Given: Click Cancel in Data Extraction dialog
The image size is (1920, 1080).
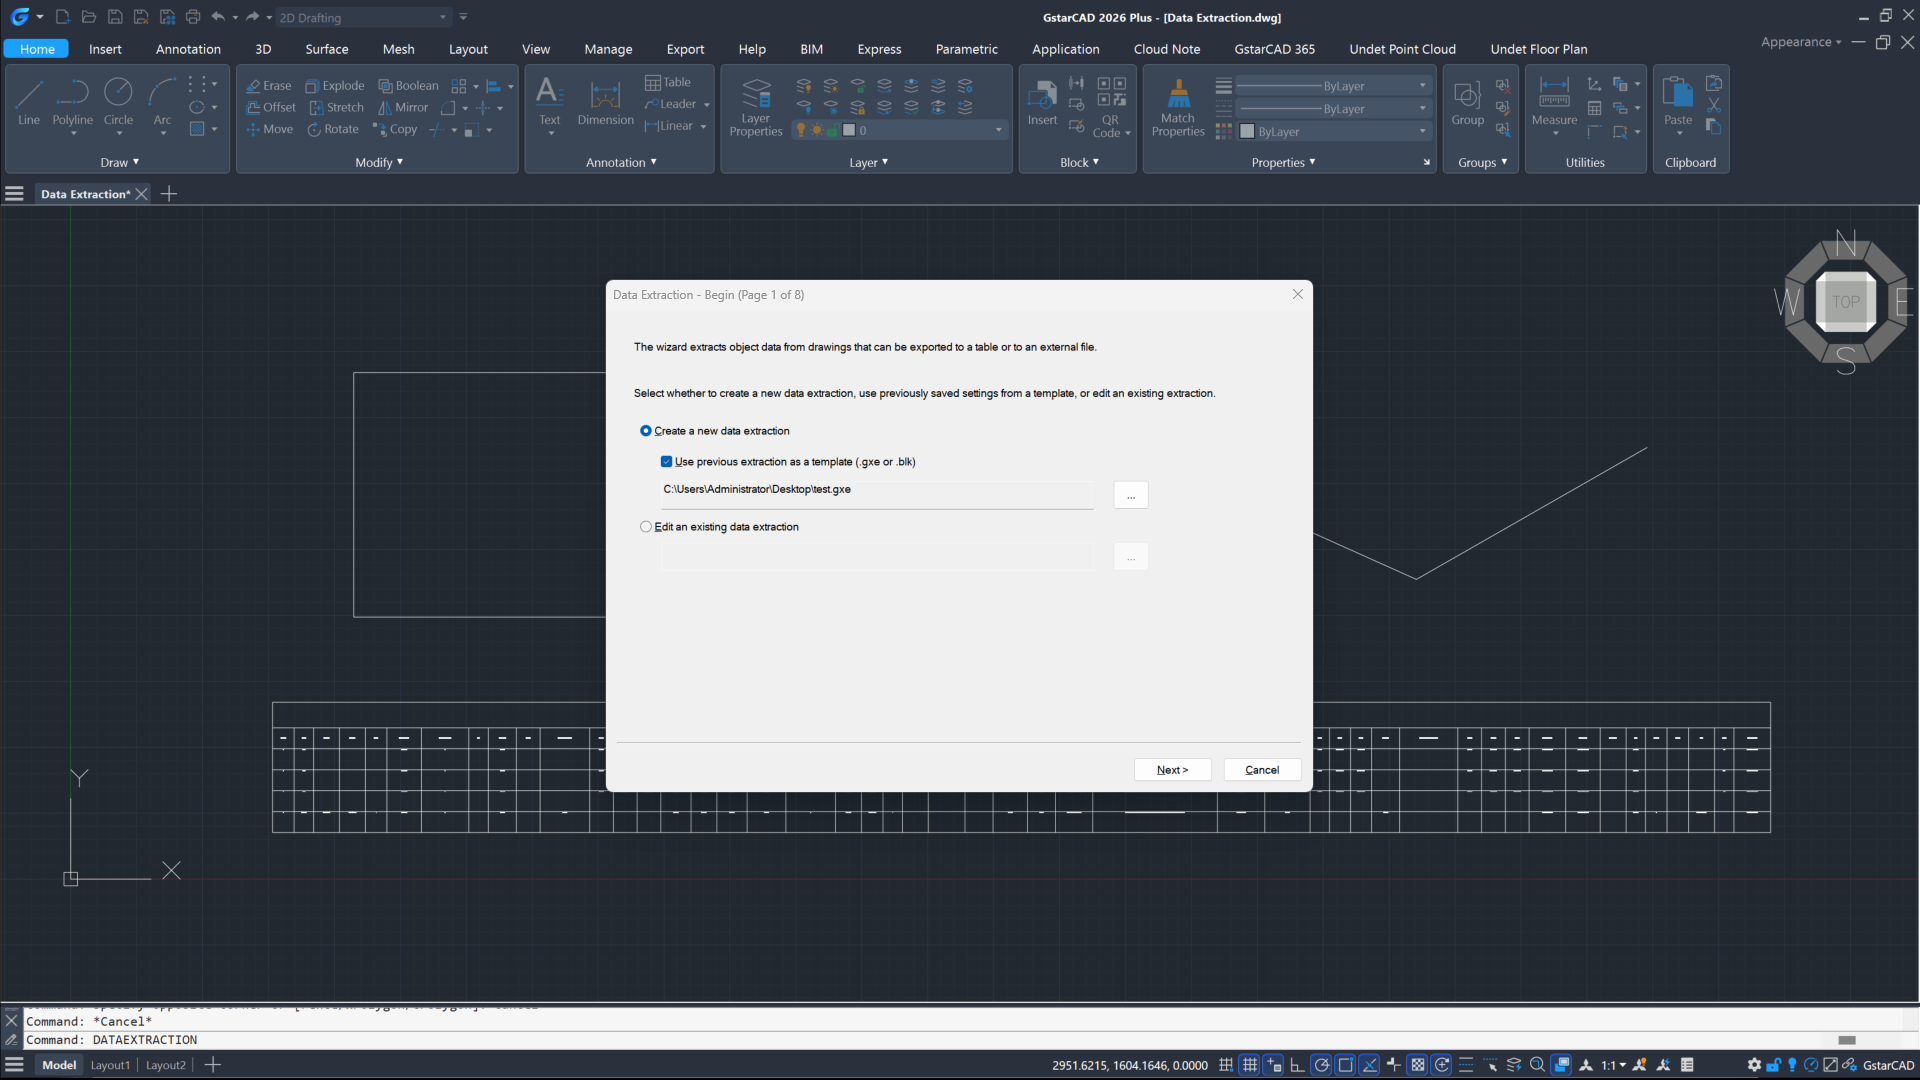Looking at the screenshot, I should tap(1262, 770).
